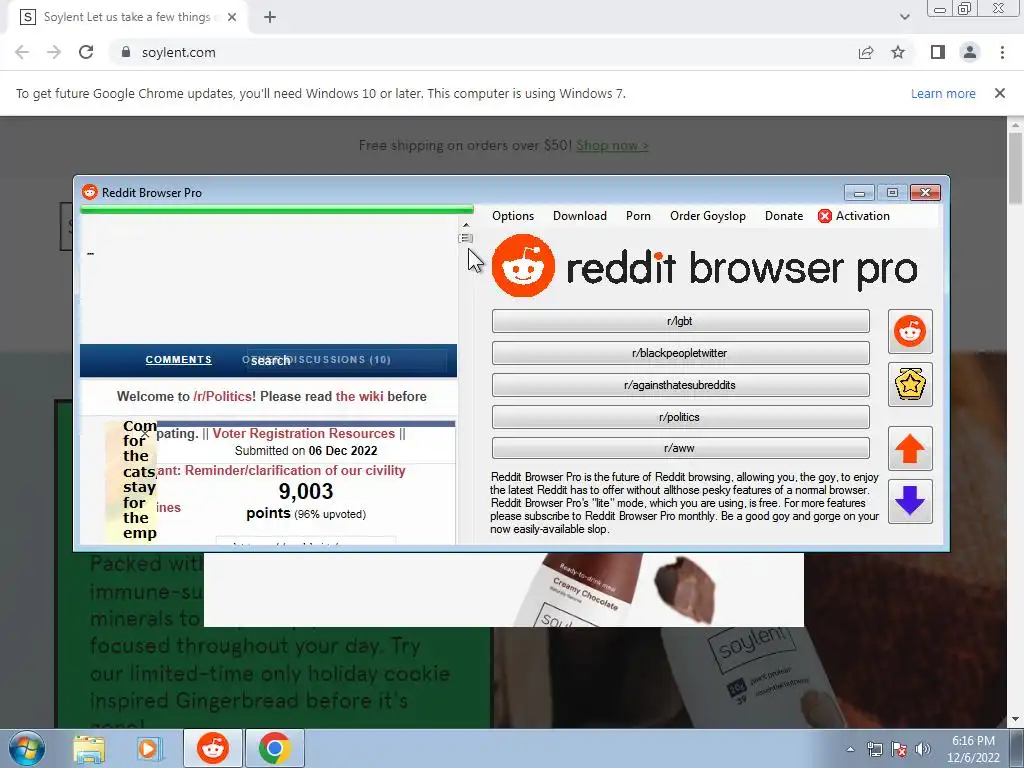This screenshot has height=768, width=1024.
Task: Switch to Other Discussions (10) tab
Action: (x=317, y=360)
